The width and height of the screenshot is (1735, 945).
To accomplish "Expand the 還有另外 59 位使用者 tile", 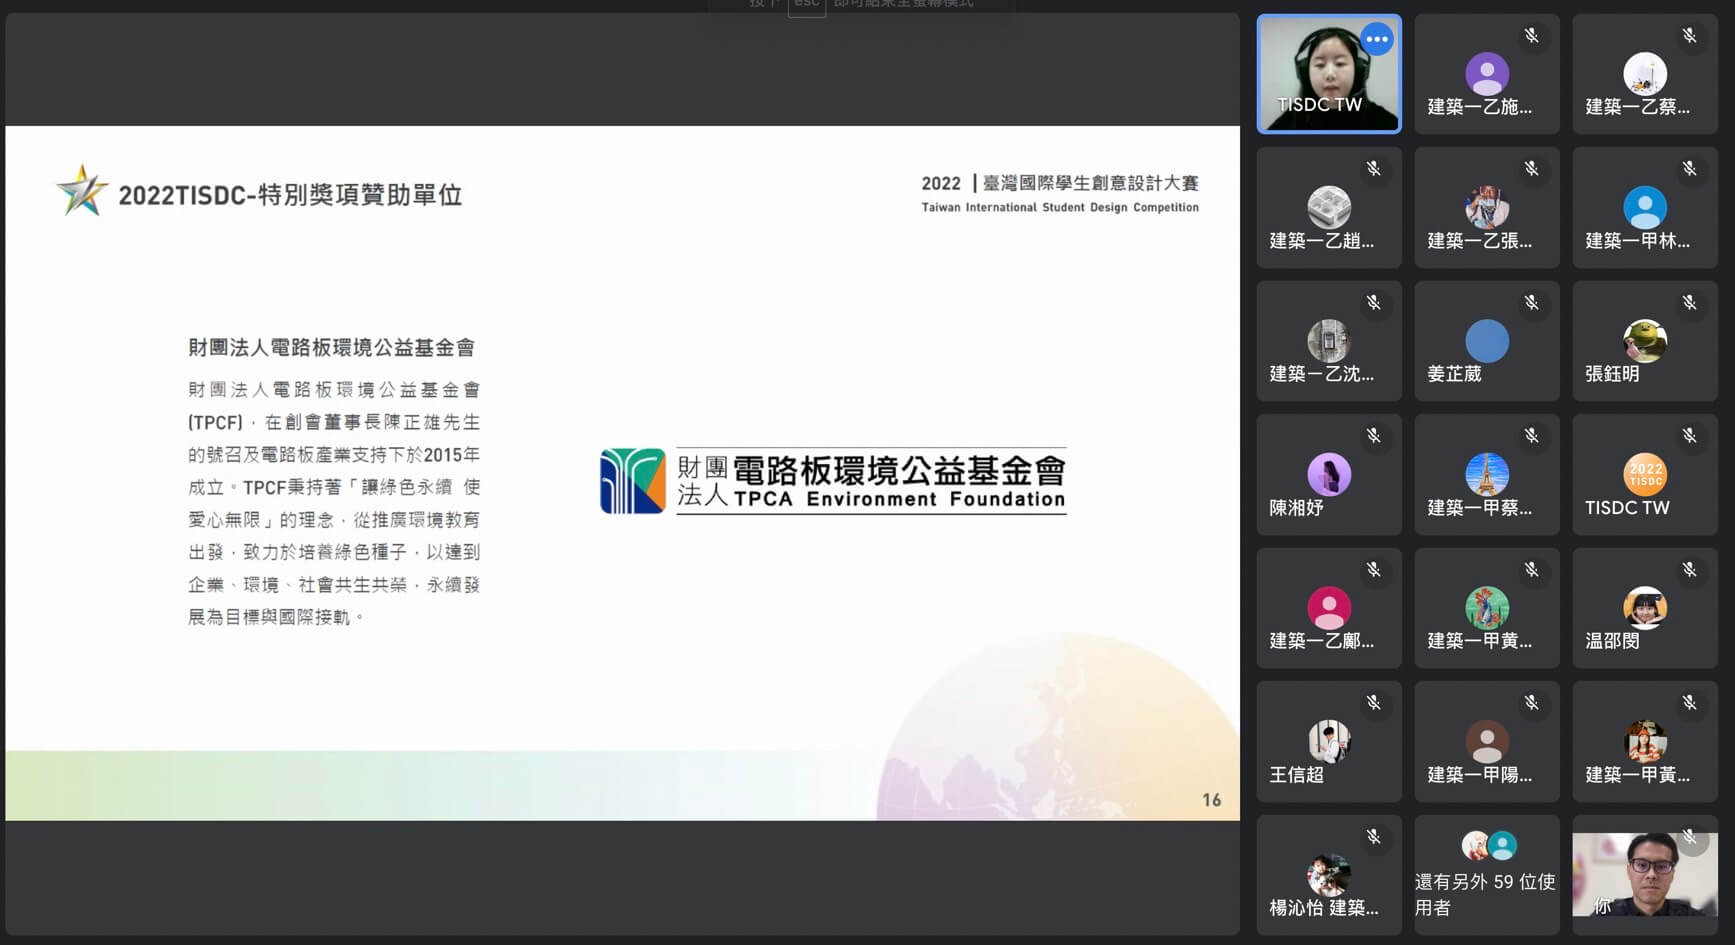I will [x=1486, y=875].
